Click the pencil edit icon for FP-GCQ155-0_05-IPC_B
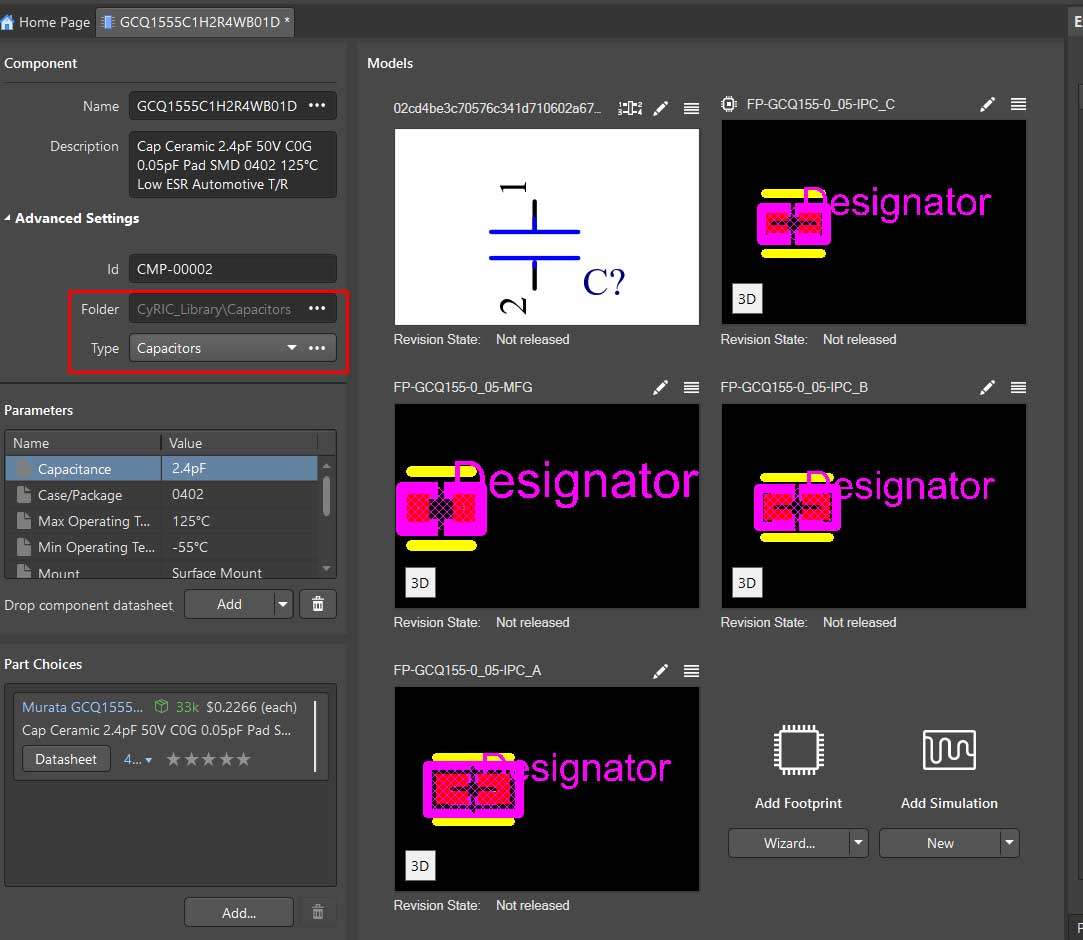The width and height of the screenshot is (1083, 940). coord(987,388)
